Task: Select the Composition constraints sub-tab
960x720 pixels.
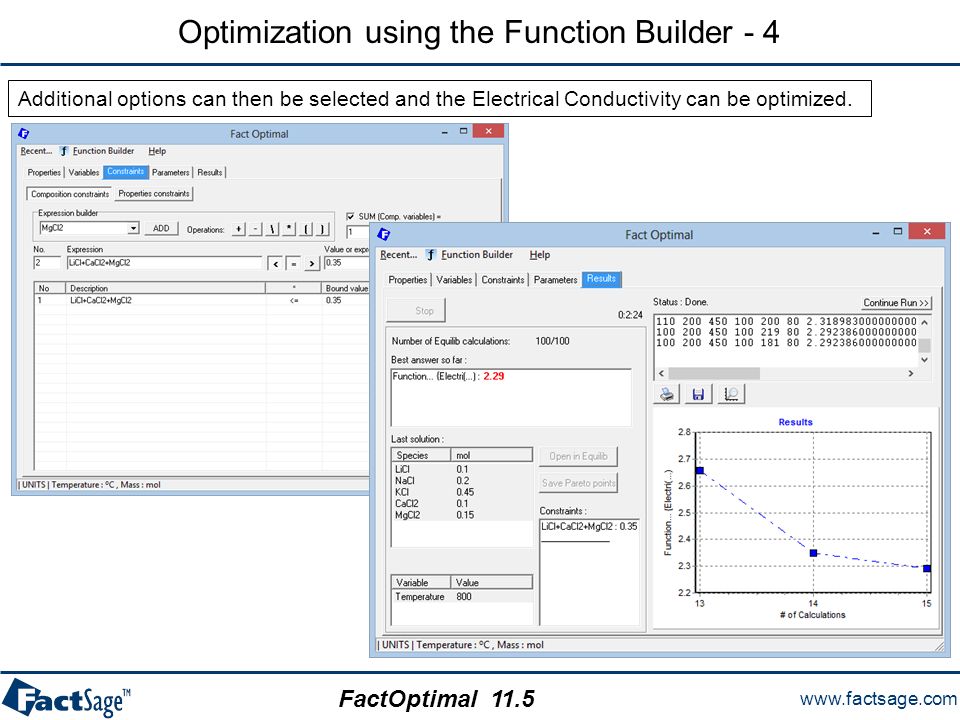Action: 69,194
